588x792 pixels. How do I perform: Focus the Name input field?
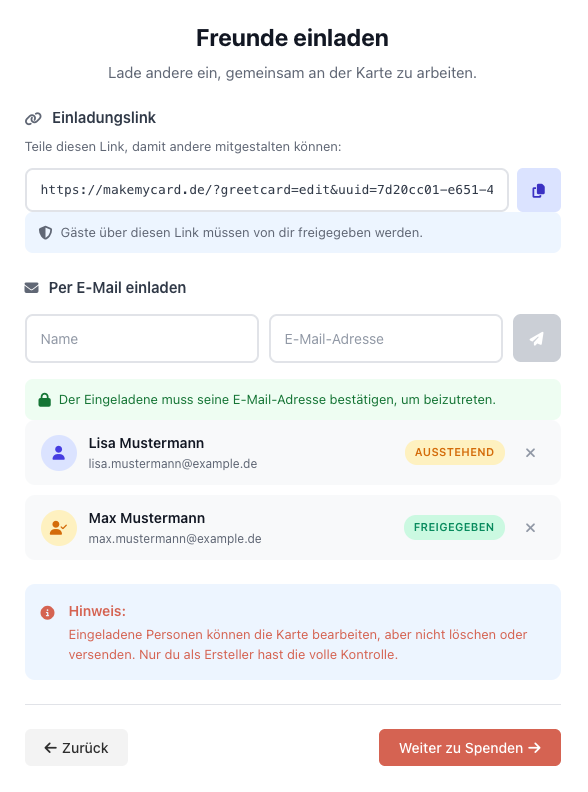point(142,338)
